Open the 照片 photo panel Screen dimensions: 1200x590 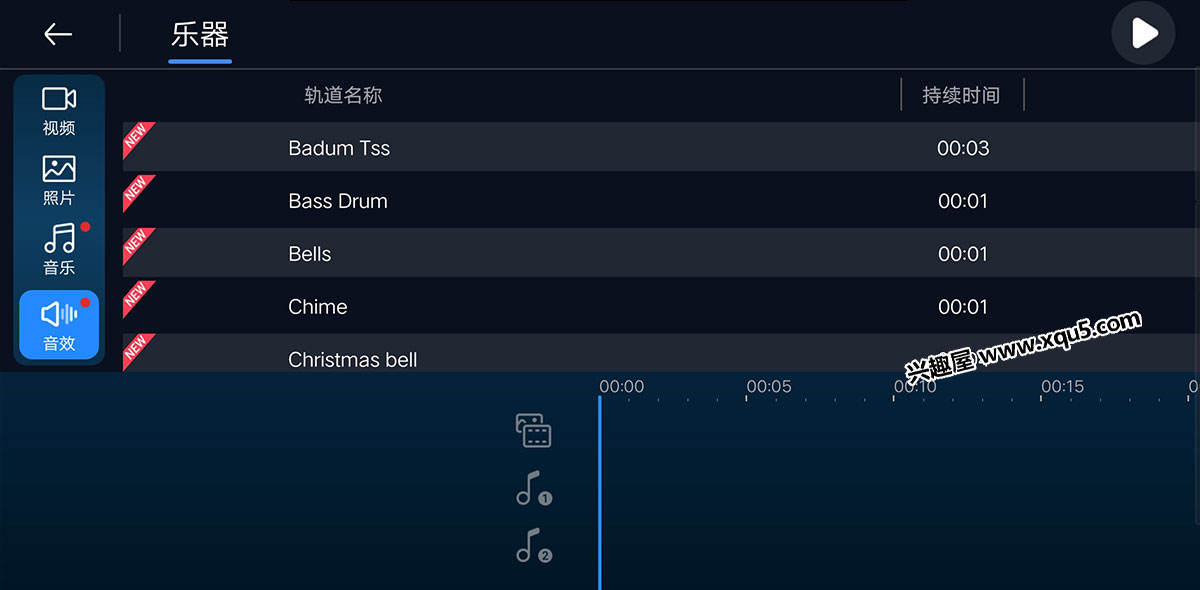59,181
